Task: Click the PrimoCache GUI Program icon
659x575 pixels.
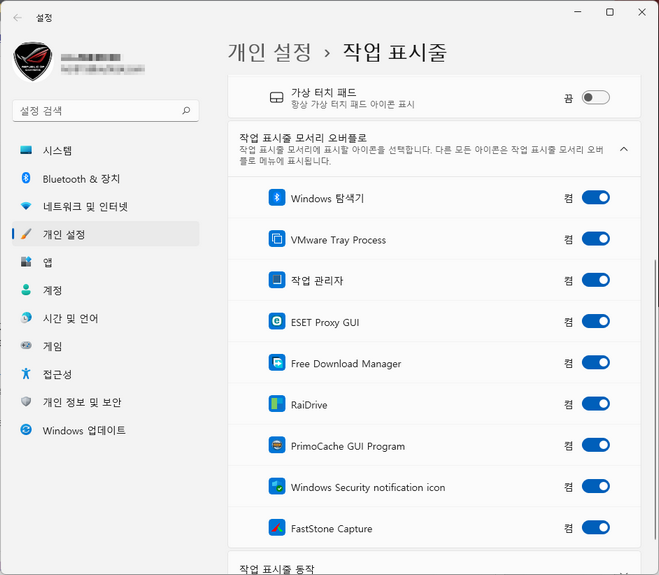Action: [x=277, y=445]
